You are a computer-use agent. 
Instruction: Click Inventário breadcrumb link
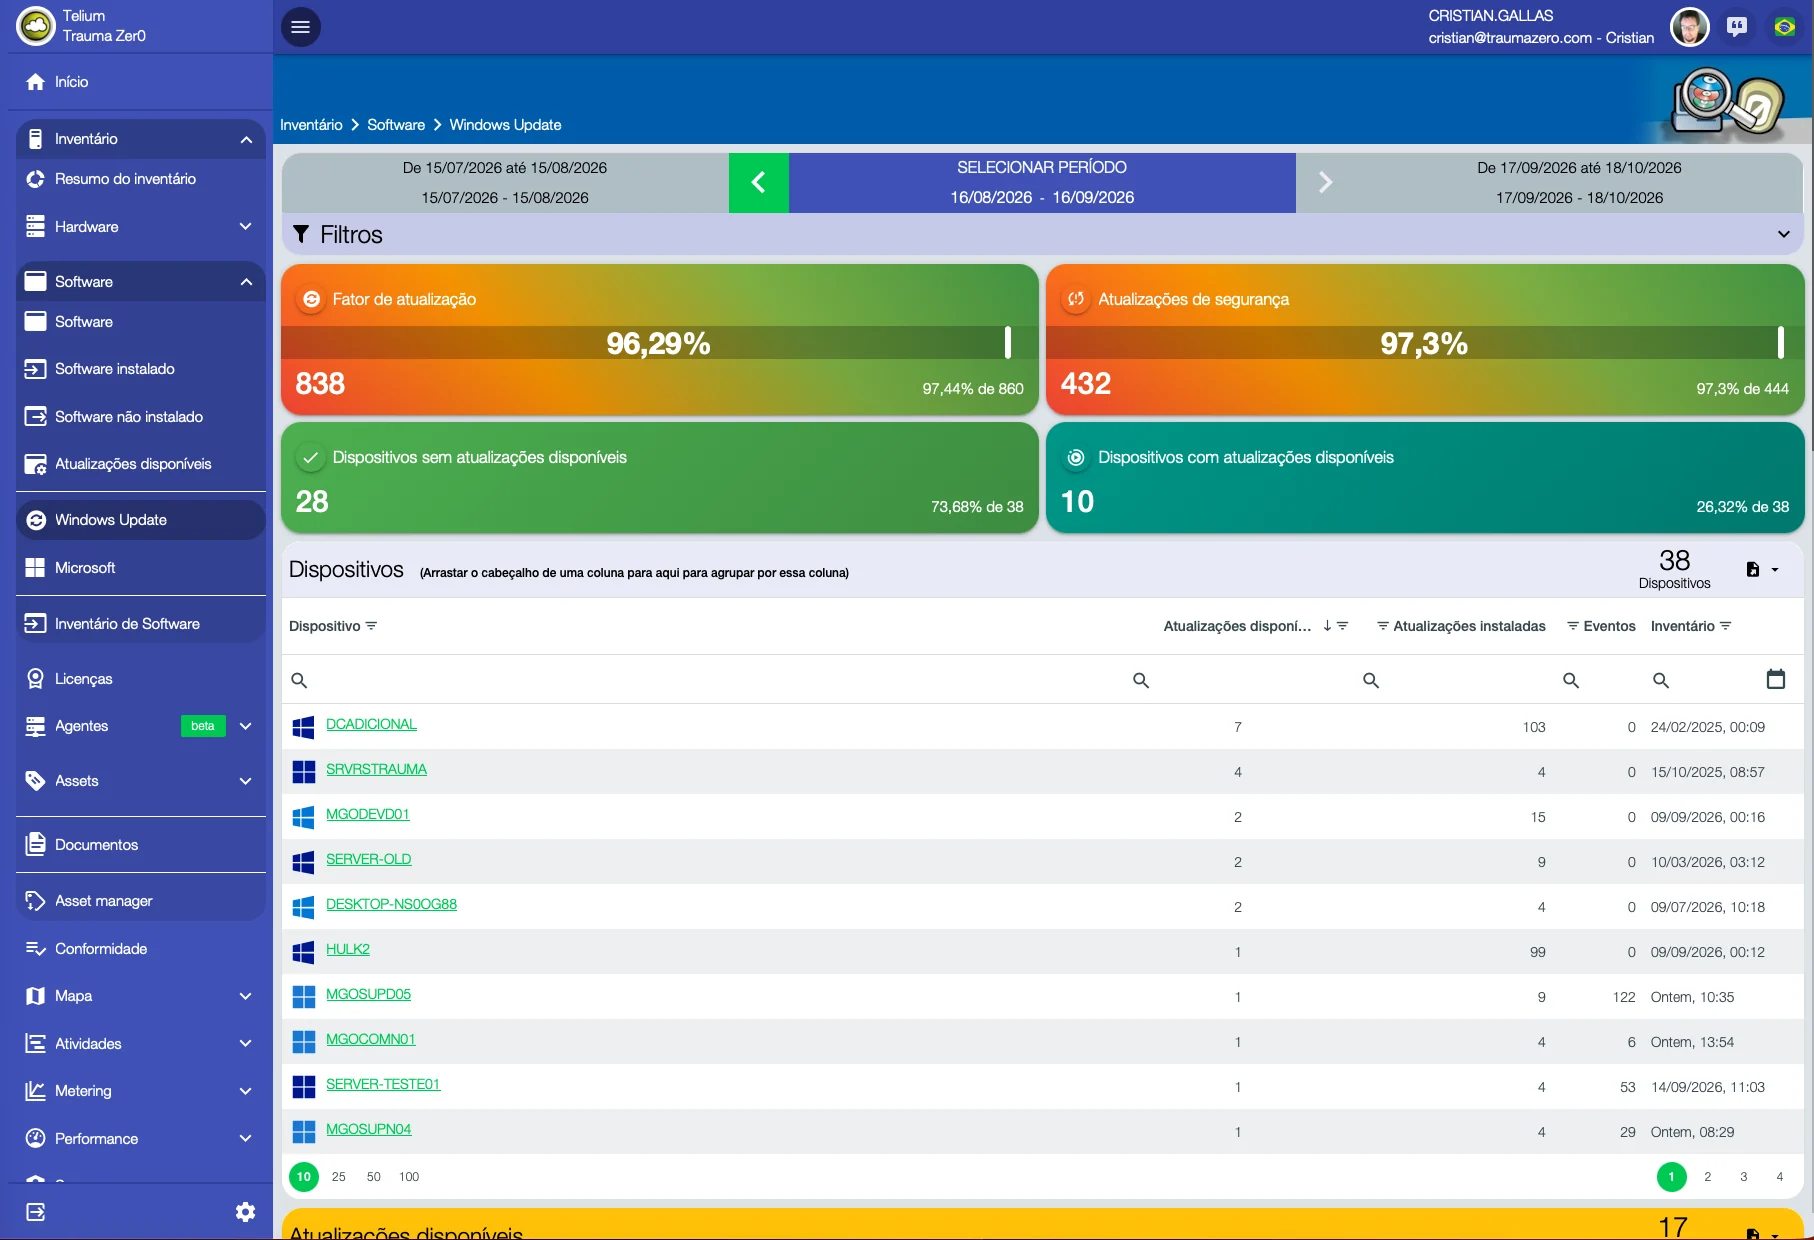[x=311, y=125]
